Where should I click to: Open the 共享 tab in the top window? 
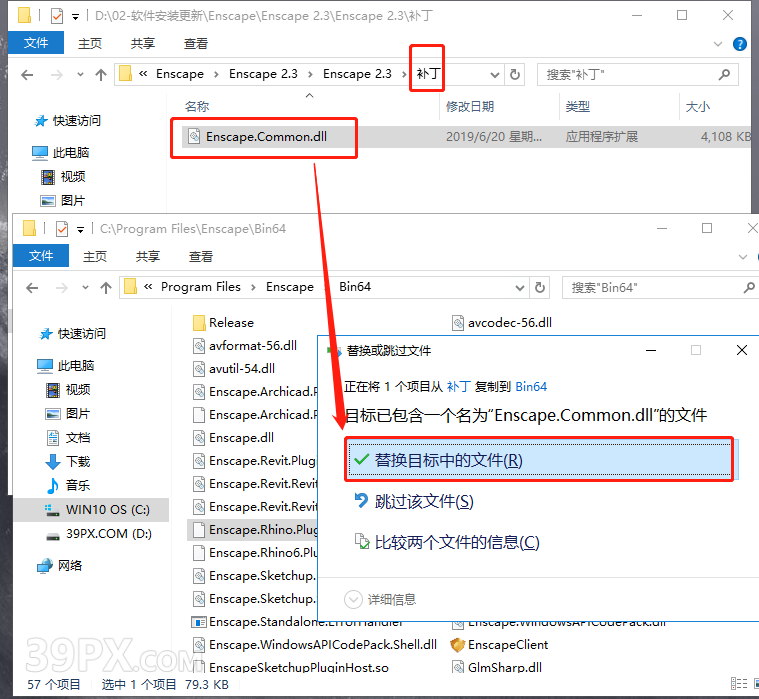pyautogui.click(x=143, y=43)
